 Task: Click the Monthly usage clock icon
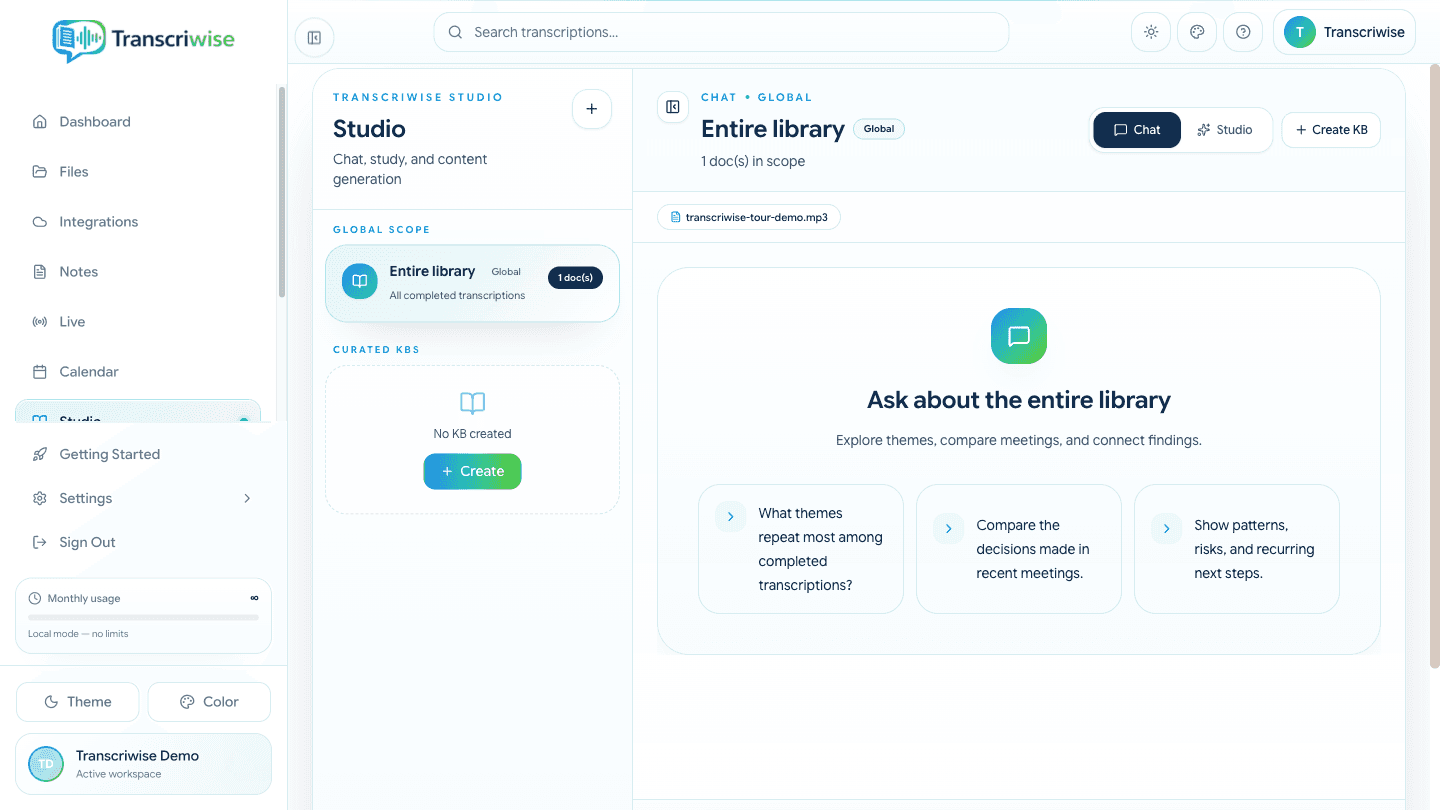(36, 598)
